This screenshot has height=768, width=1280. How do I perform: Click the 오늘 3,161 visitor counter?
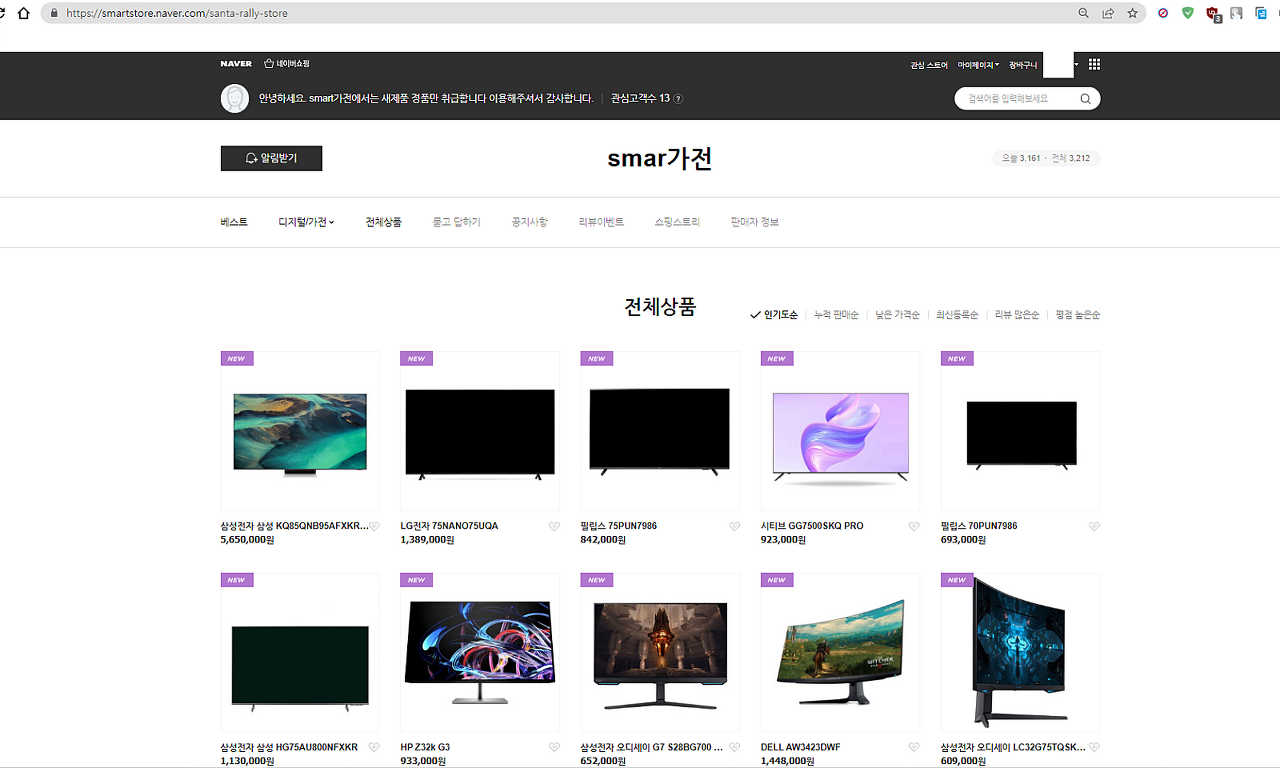click(x=1021, y=158)
